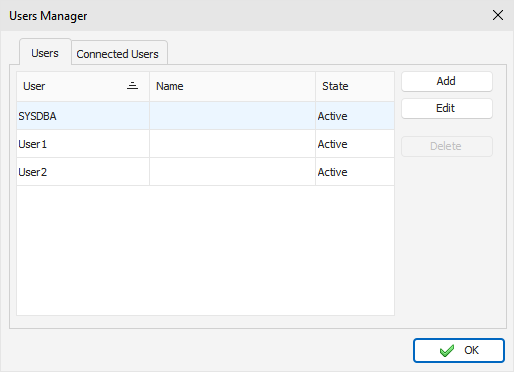The height and width of the screenshot is (372, 514).
Task: Click the Edit button
Action: (447, 108)
